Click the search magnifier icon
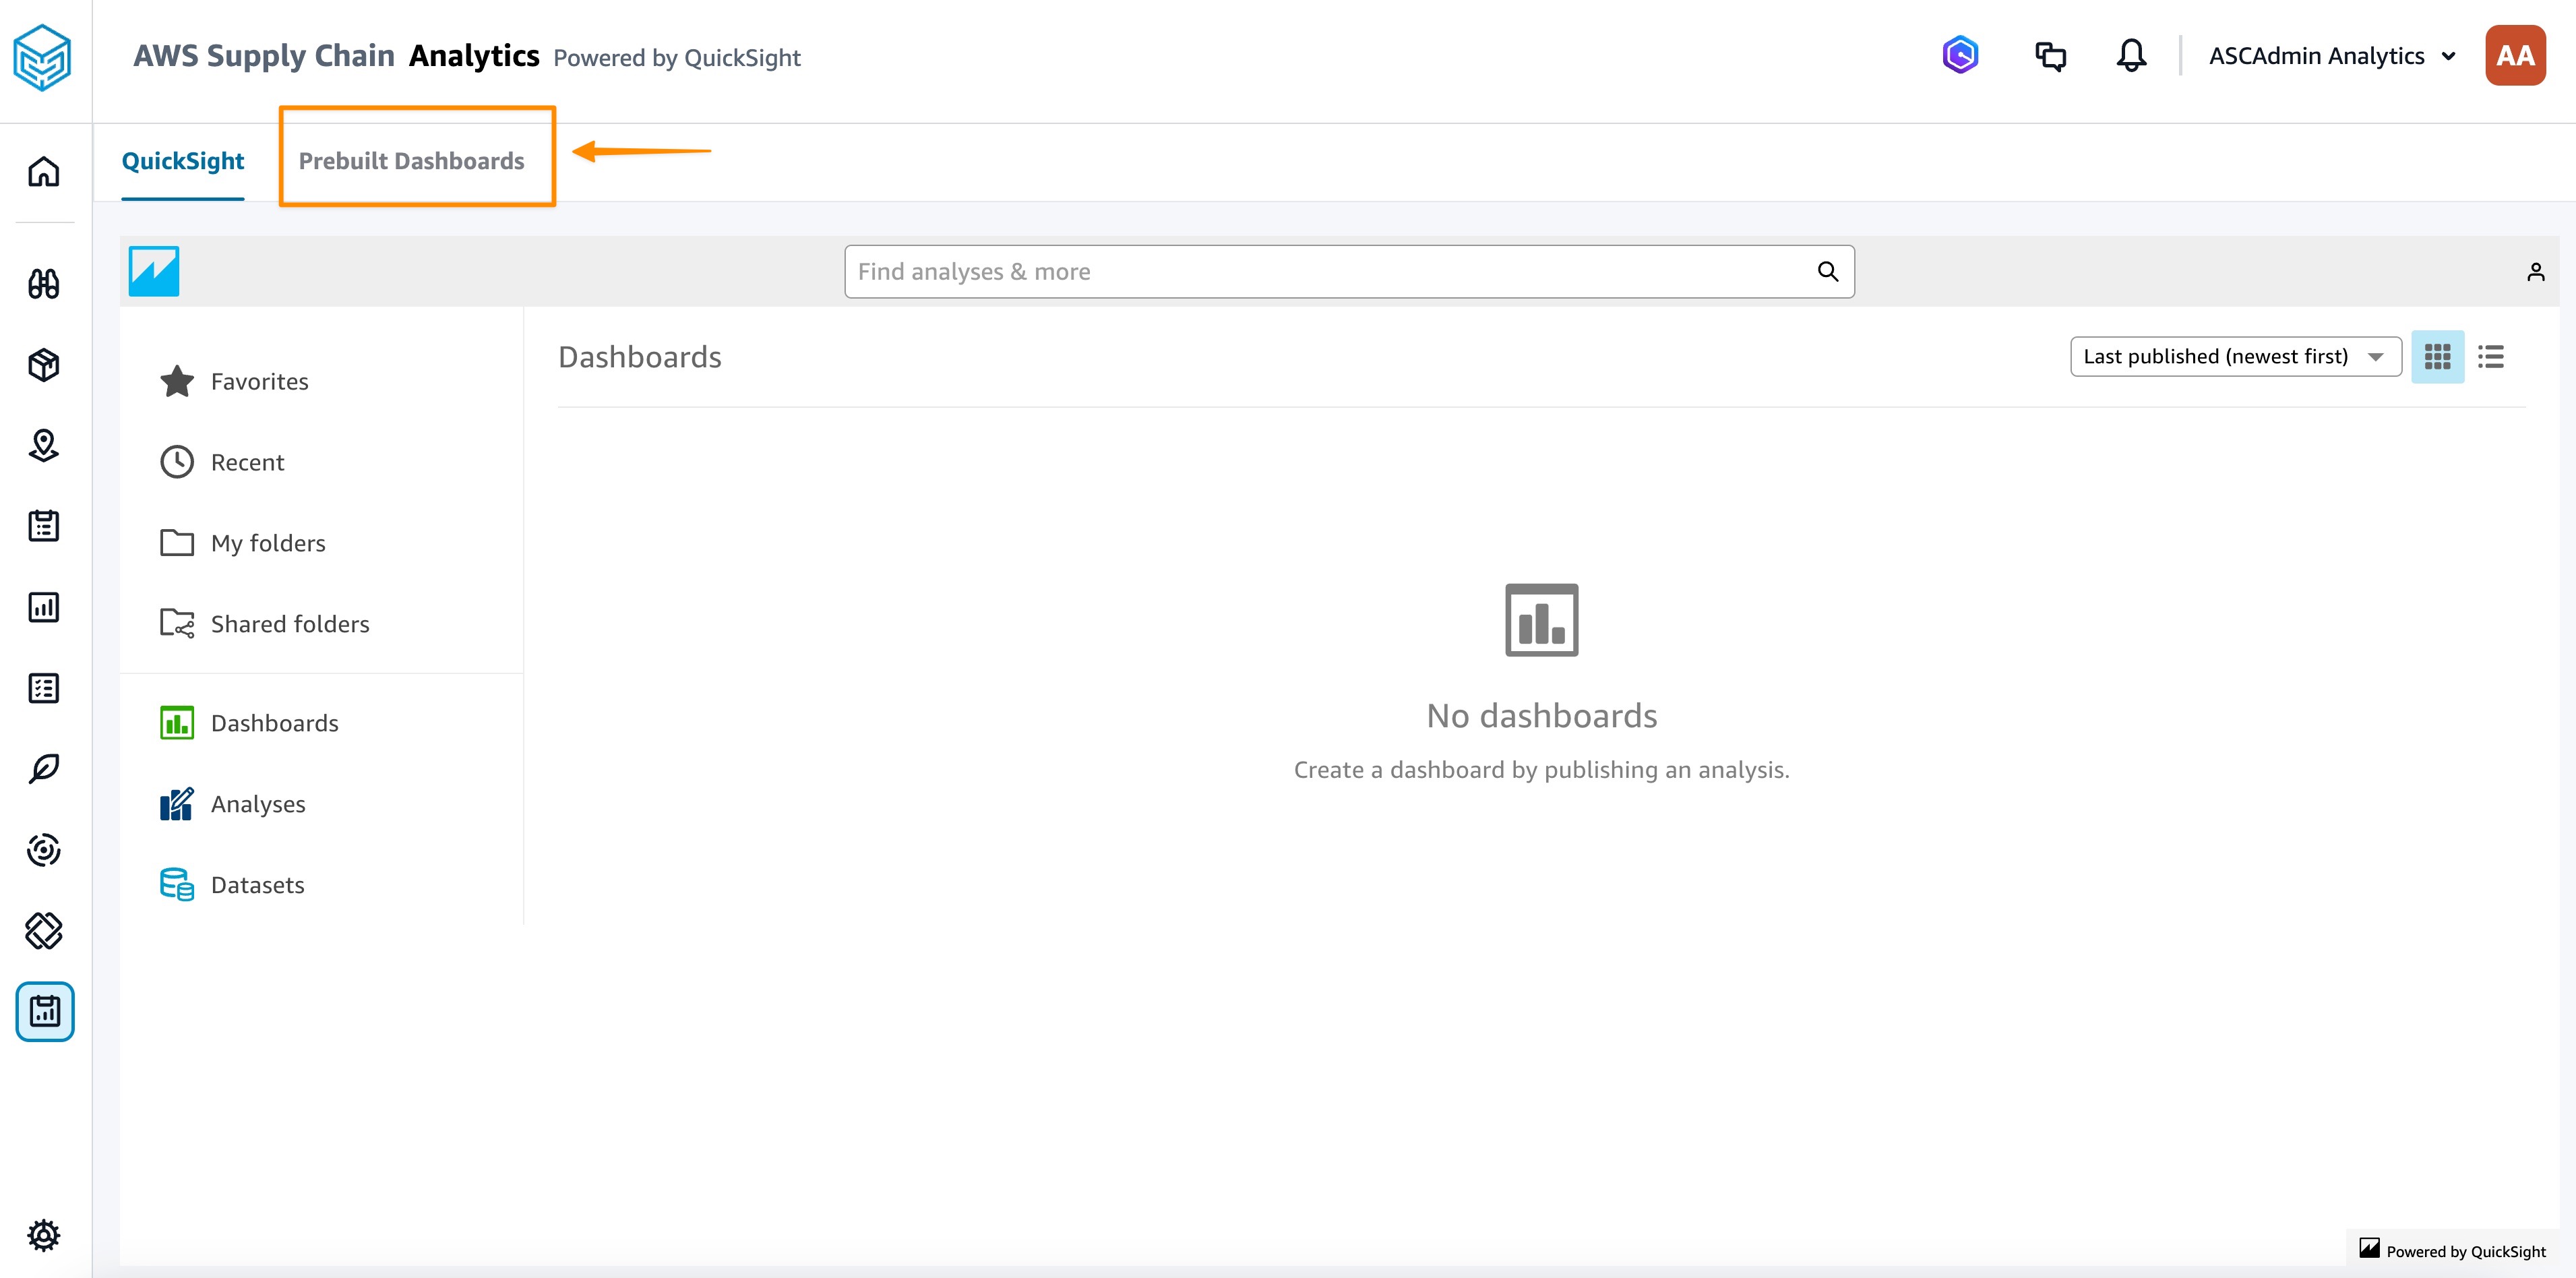The width and height of the screenshot is (2576, 1278). click(1827, 272)
